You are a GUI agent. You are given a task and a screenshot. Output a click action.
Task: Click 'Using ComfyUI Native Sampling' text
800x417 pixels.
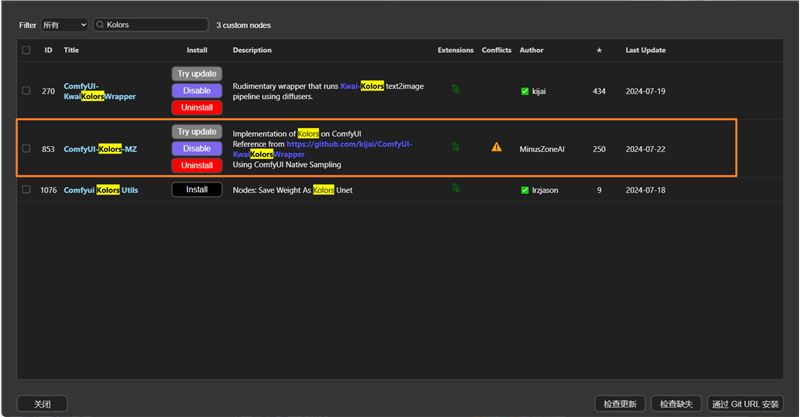pos(287,164)
